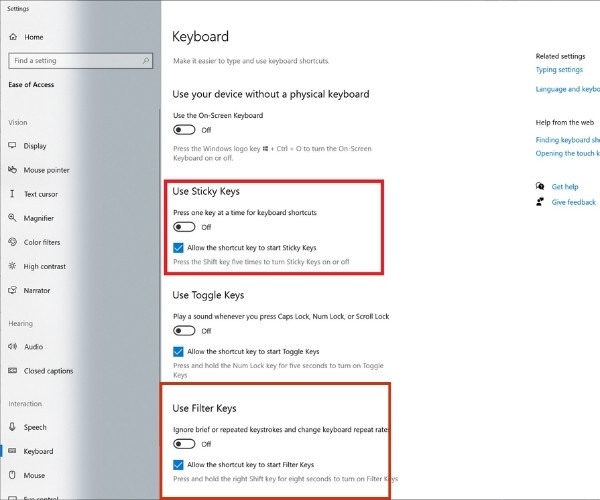Image resolution: width=600 pixels, height=500 pixels.
Task: Open the Typing settings link
Action: [x=559, y=70]
